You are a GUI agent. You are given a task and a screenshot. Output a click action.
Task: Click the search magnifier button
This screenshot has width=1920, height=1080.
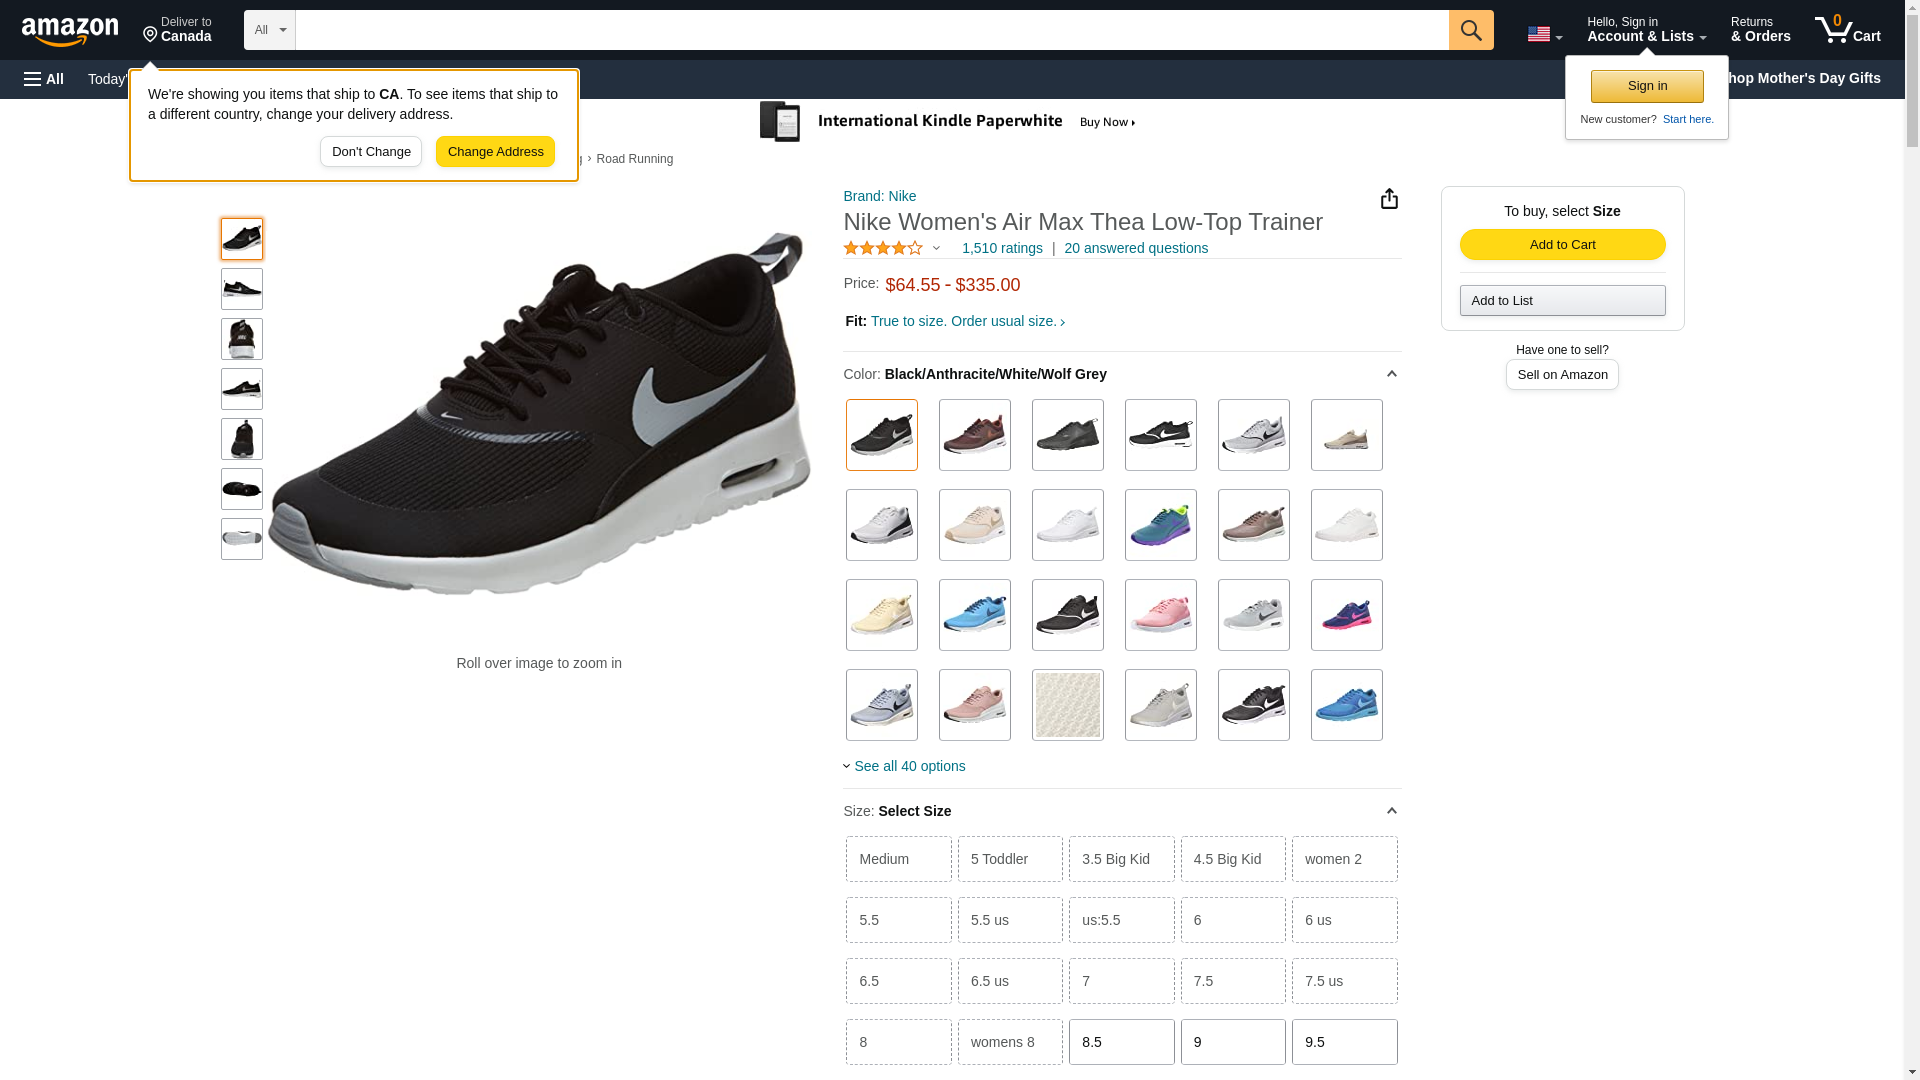tap(1470, 30)
